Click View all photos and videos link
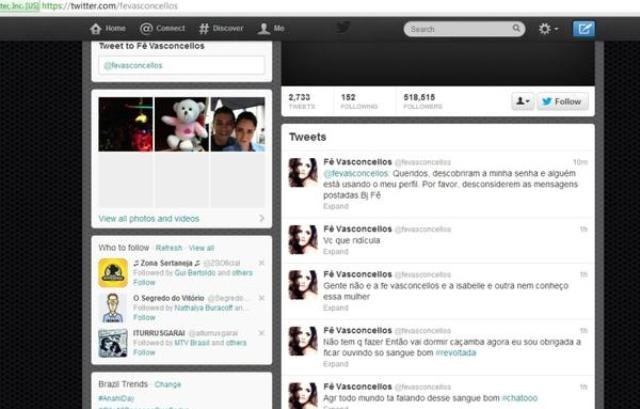This screenshot has height=409, width=640. click(x=149, y=219)
